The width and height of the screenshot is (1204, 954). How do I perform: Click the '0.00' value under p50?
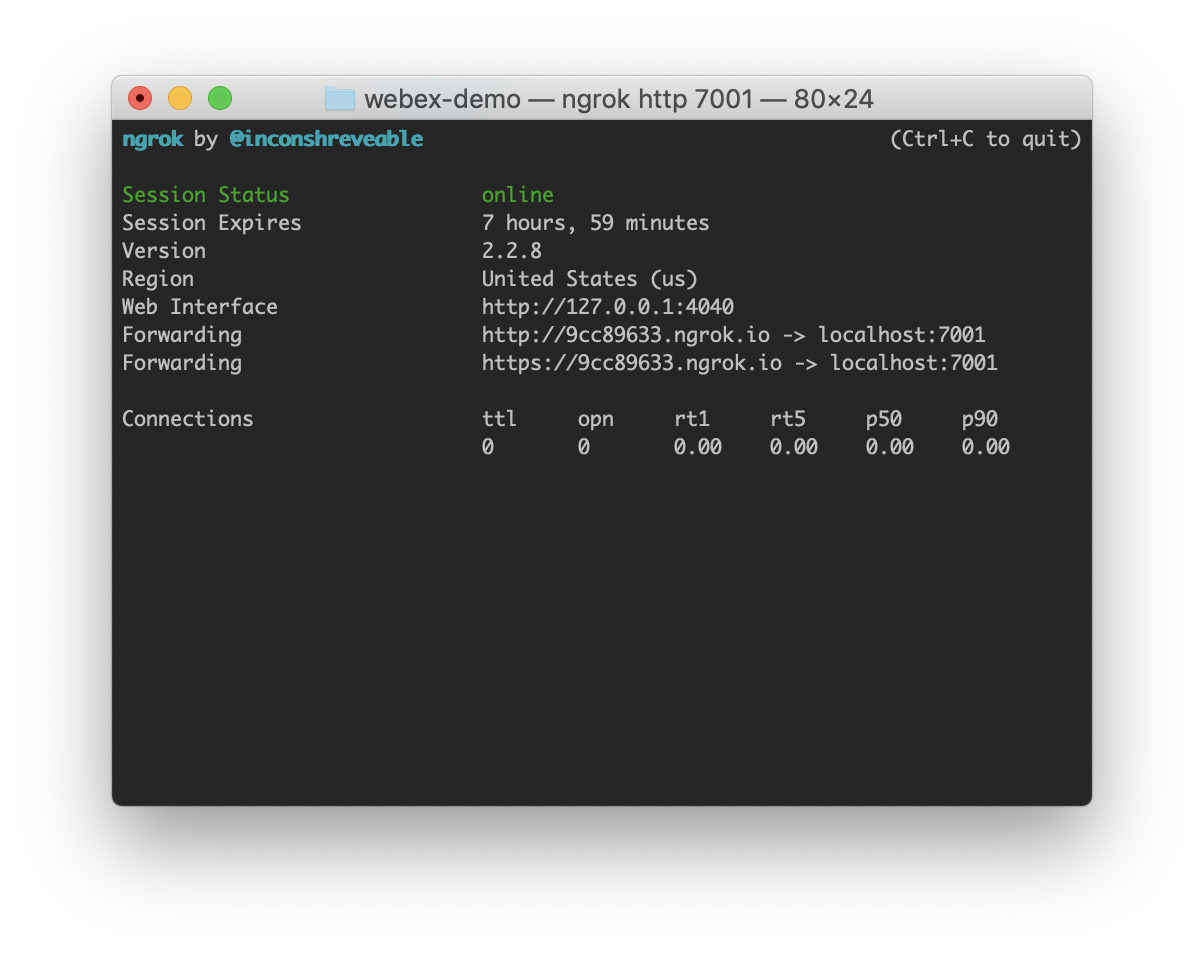pyautogui.click(x=890, y=447)
